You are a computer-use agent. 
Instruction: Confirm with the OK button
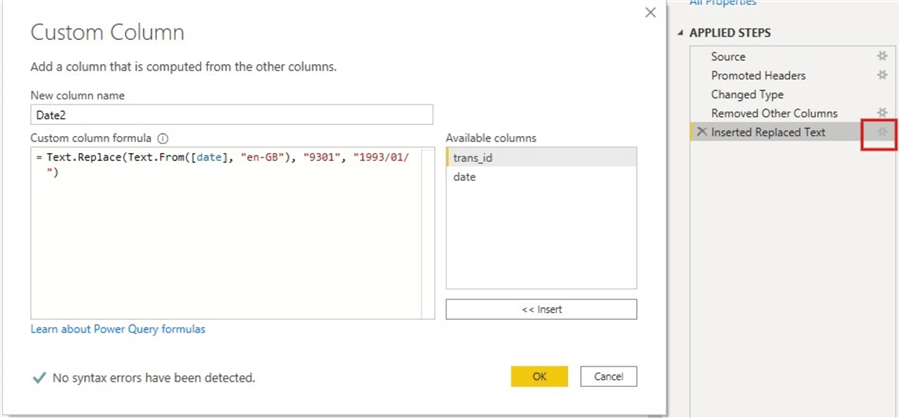pyautogui.click(x=540, y=377)
